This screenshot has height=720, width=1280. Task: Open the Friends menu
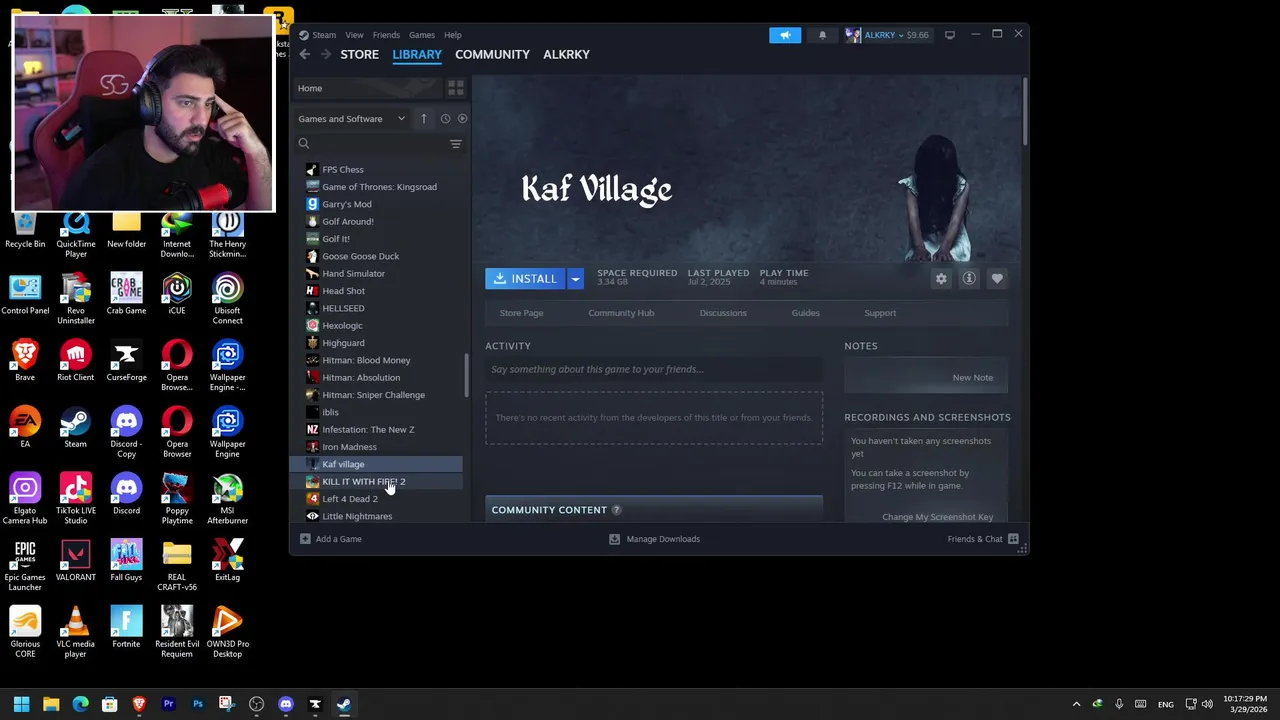click(386, 35)
